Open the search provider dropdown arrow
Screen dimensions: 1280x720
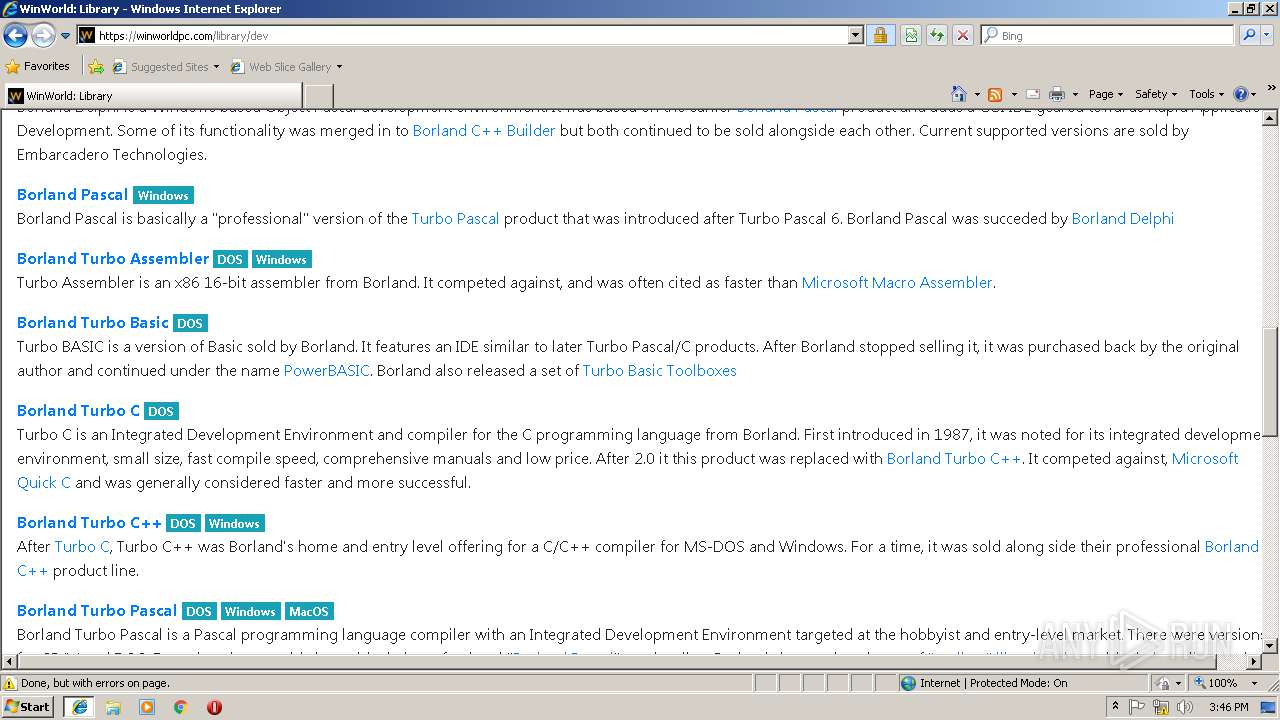pos(1268,35)
